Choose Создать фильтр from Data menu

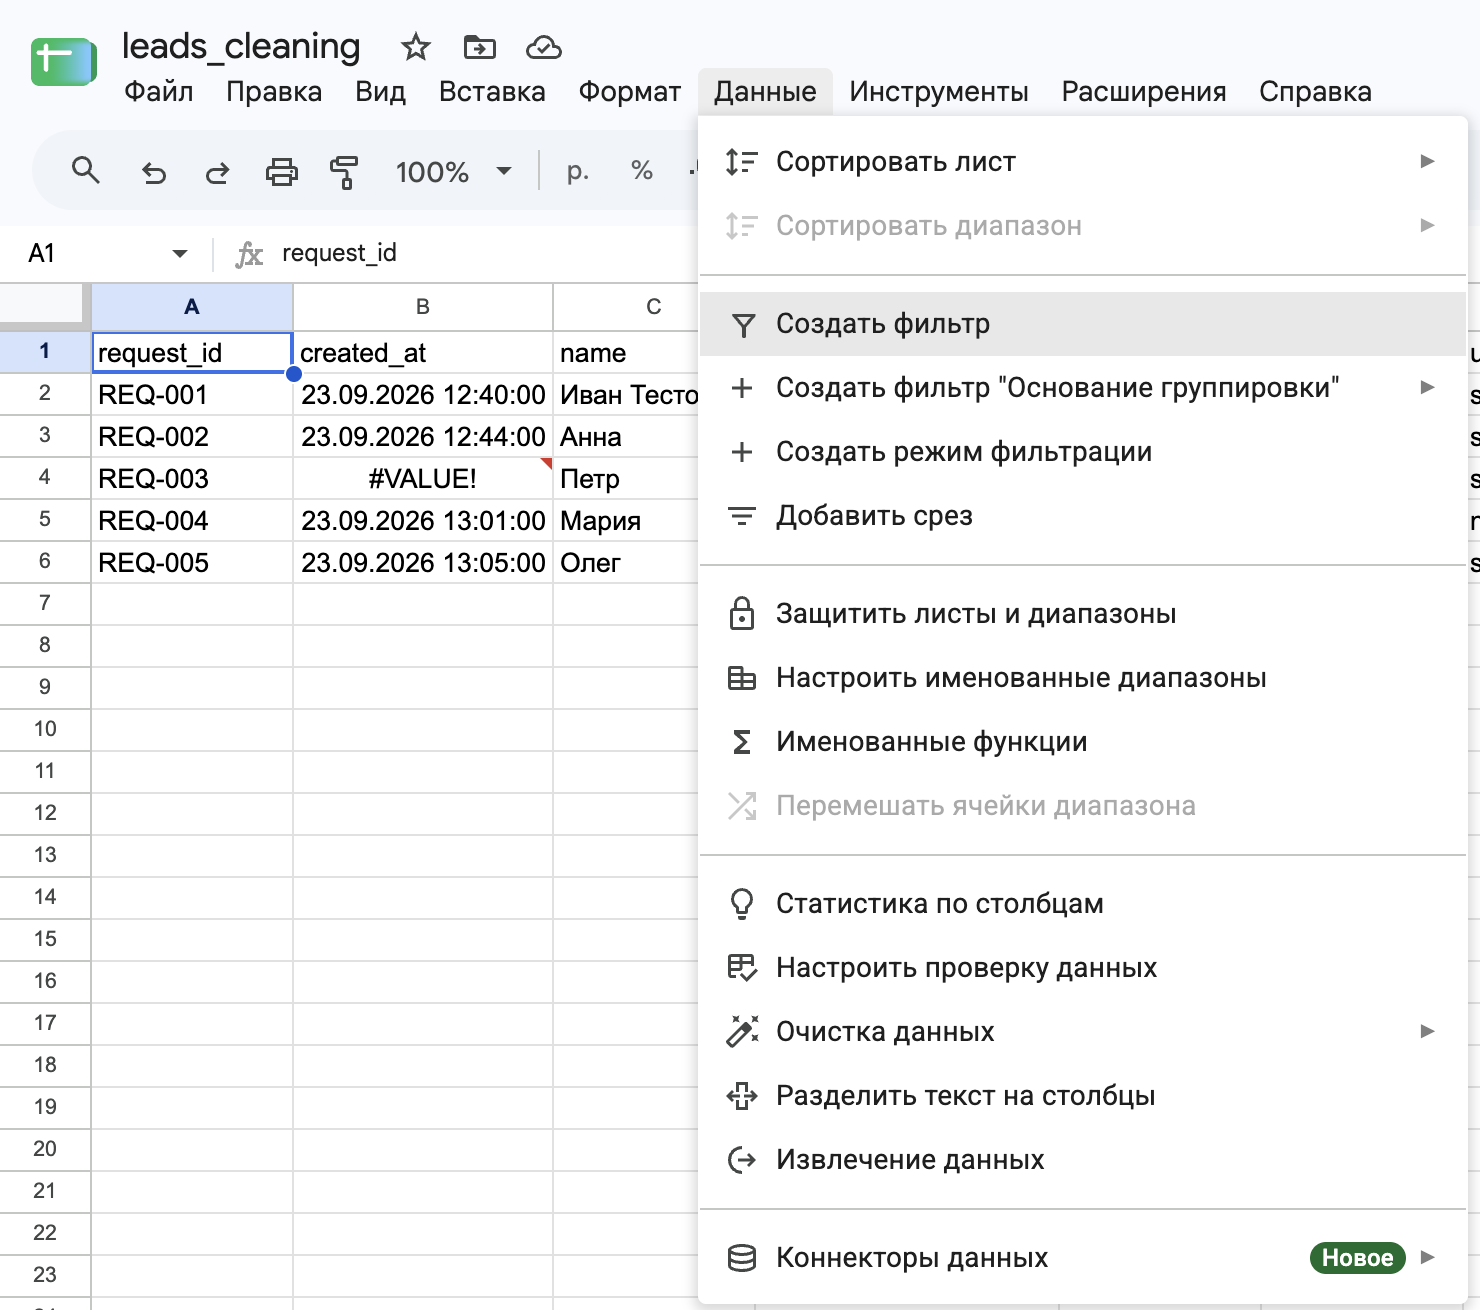click(x=1083, y=324)
